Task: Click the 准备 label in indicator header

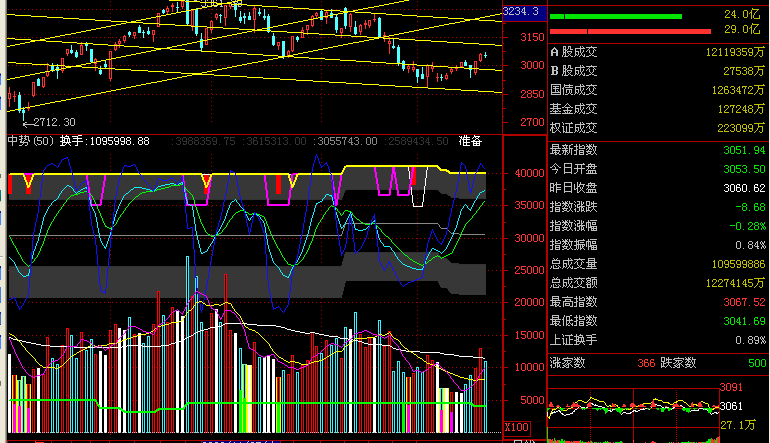Action: click(470, 141)
